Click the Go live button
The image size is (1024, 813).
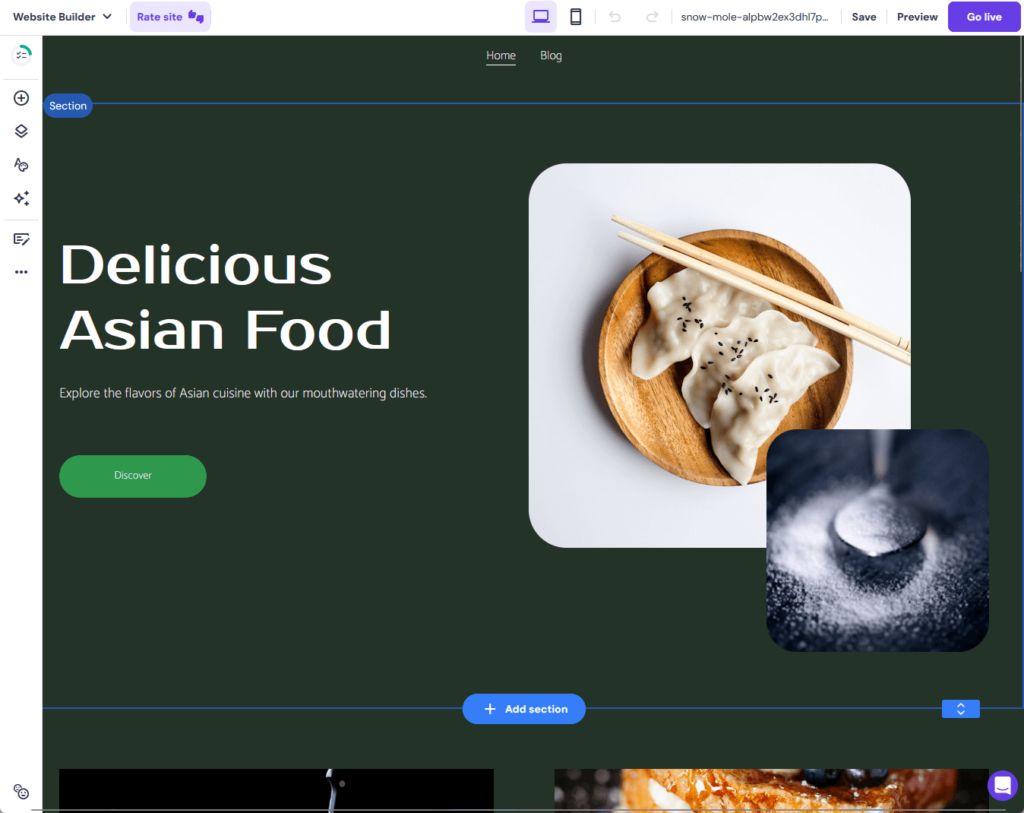click(x=984, y=17)
